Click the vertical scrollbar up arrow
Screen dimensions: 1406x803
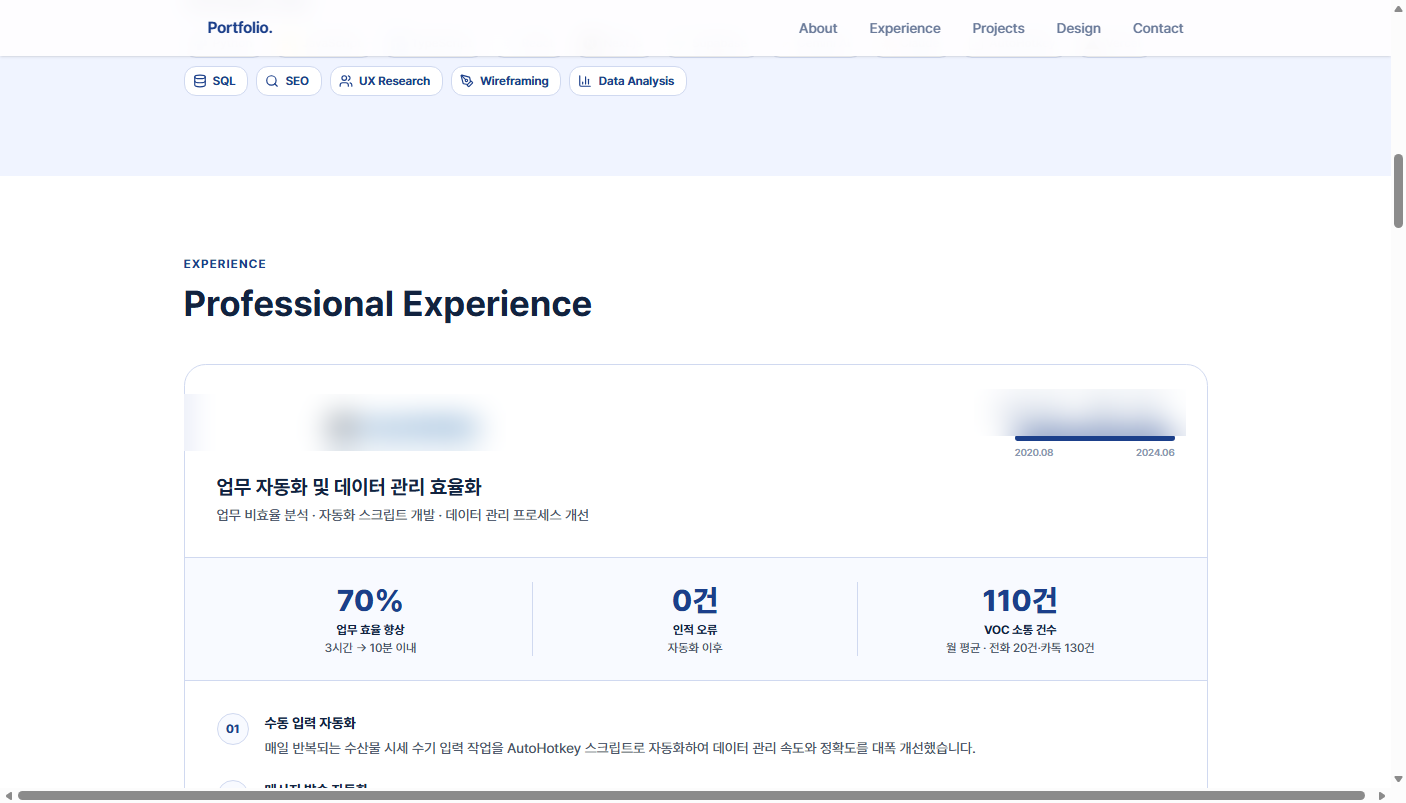click(1398, 8)
